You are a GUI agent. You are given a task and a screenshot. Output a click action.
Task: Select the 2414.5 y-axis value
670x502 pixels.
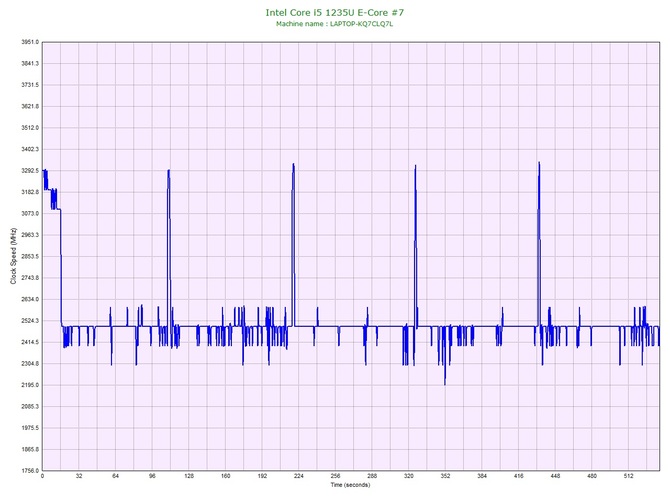(x=30, y=342)
